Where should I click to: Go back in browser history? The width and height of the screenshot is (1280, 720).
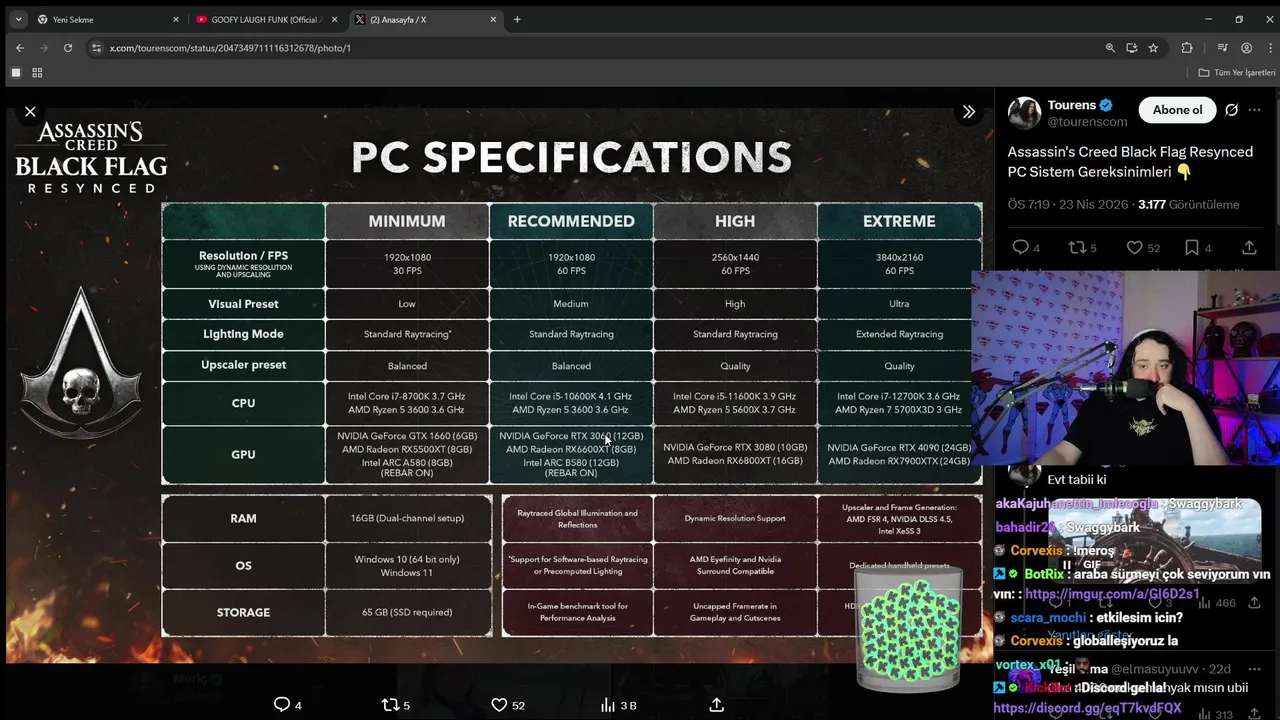coord(20,47)
